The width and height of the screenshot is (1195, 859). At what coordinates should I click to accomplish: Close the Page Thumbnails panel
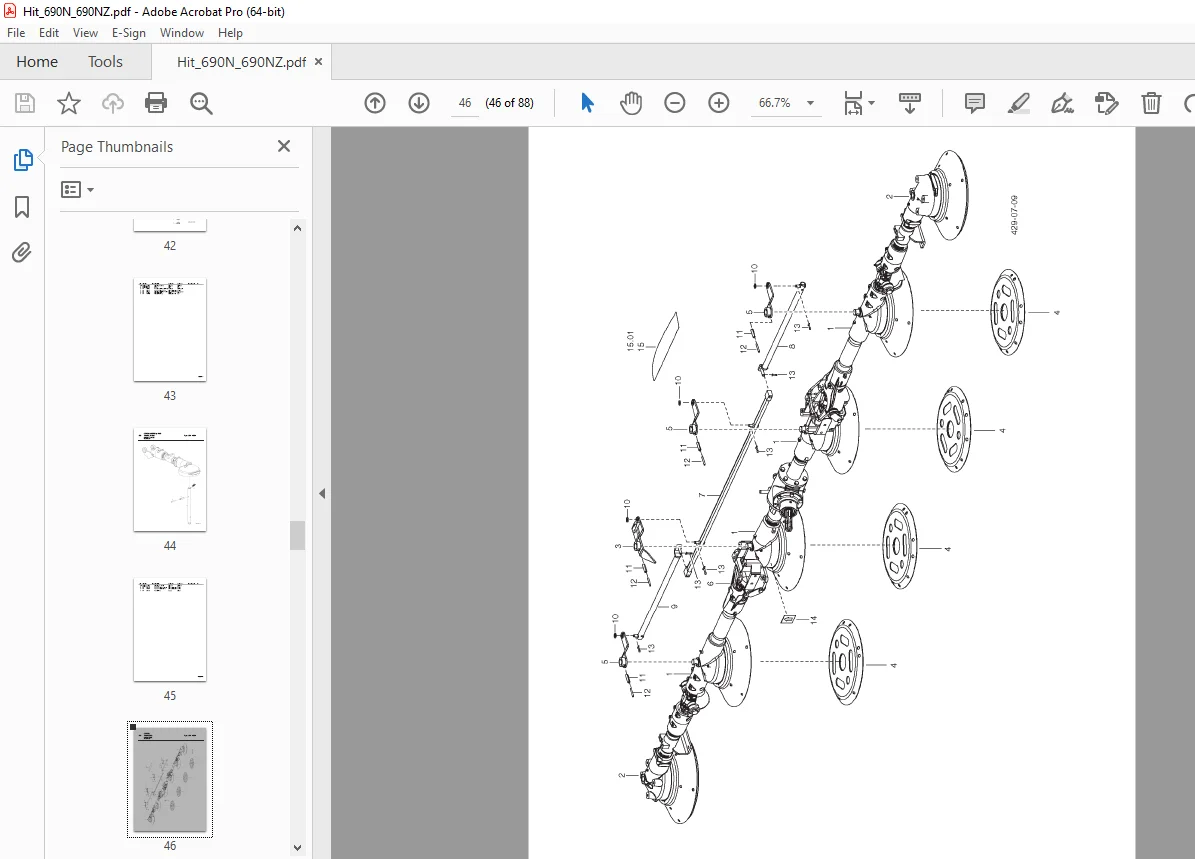click(x=284, y=146)
